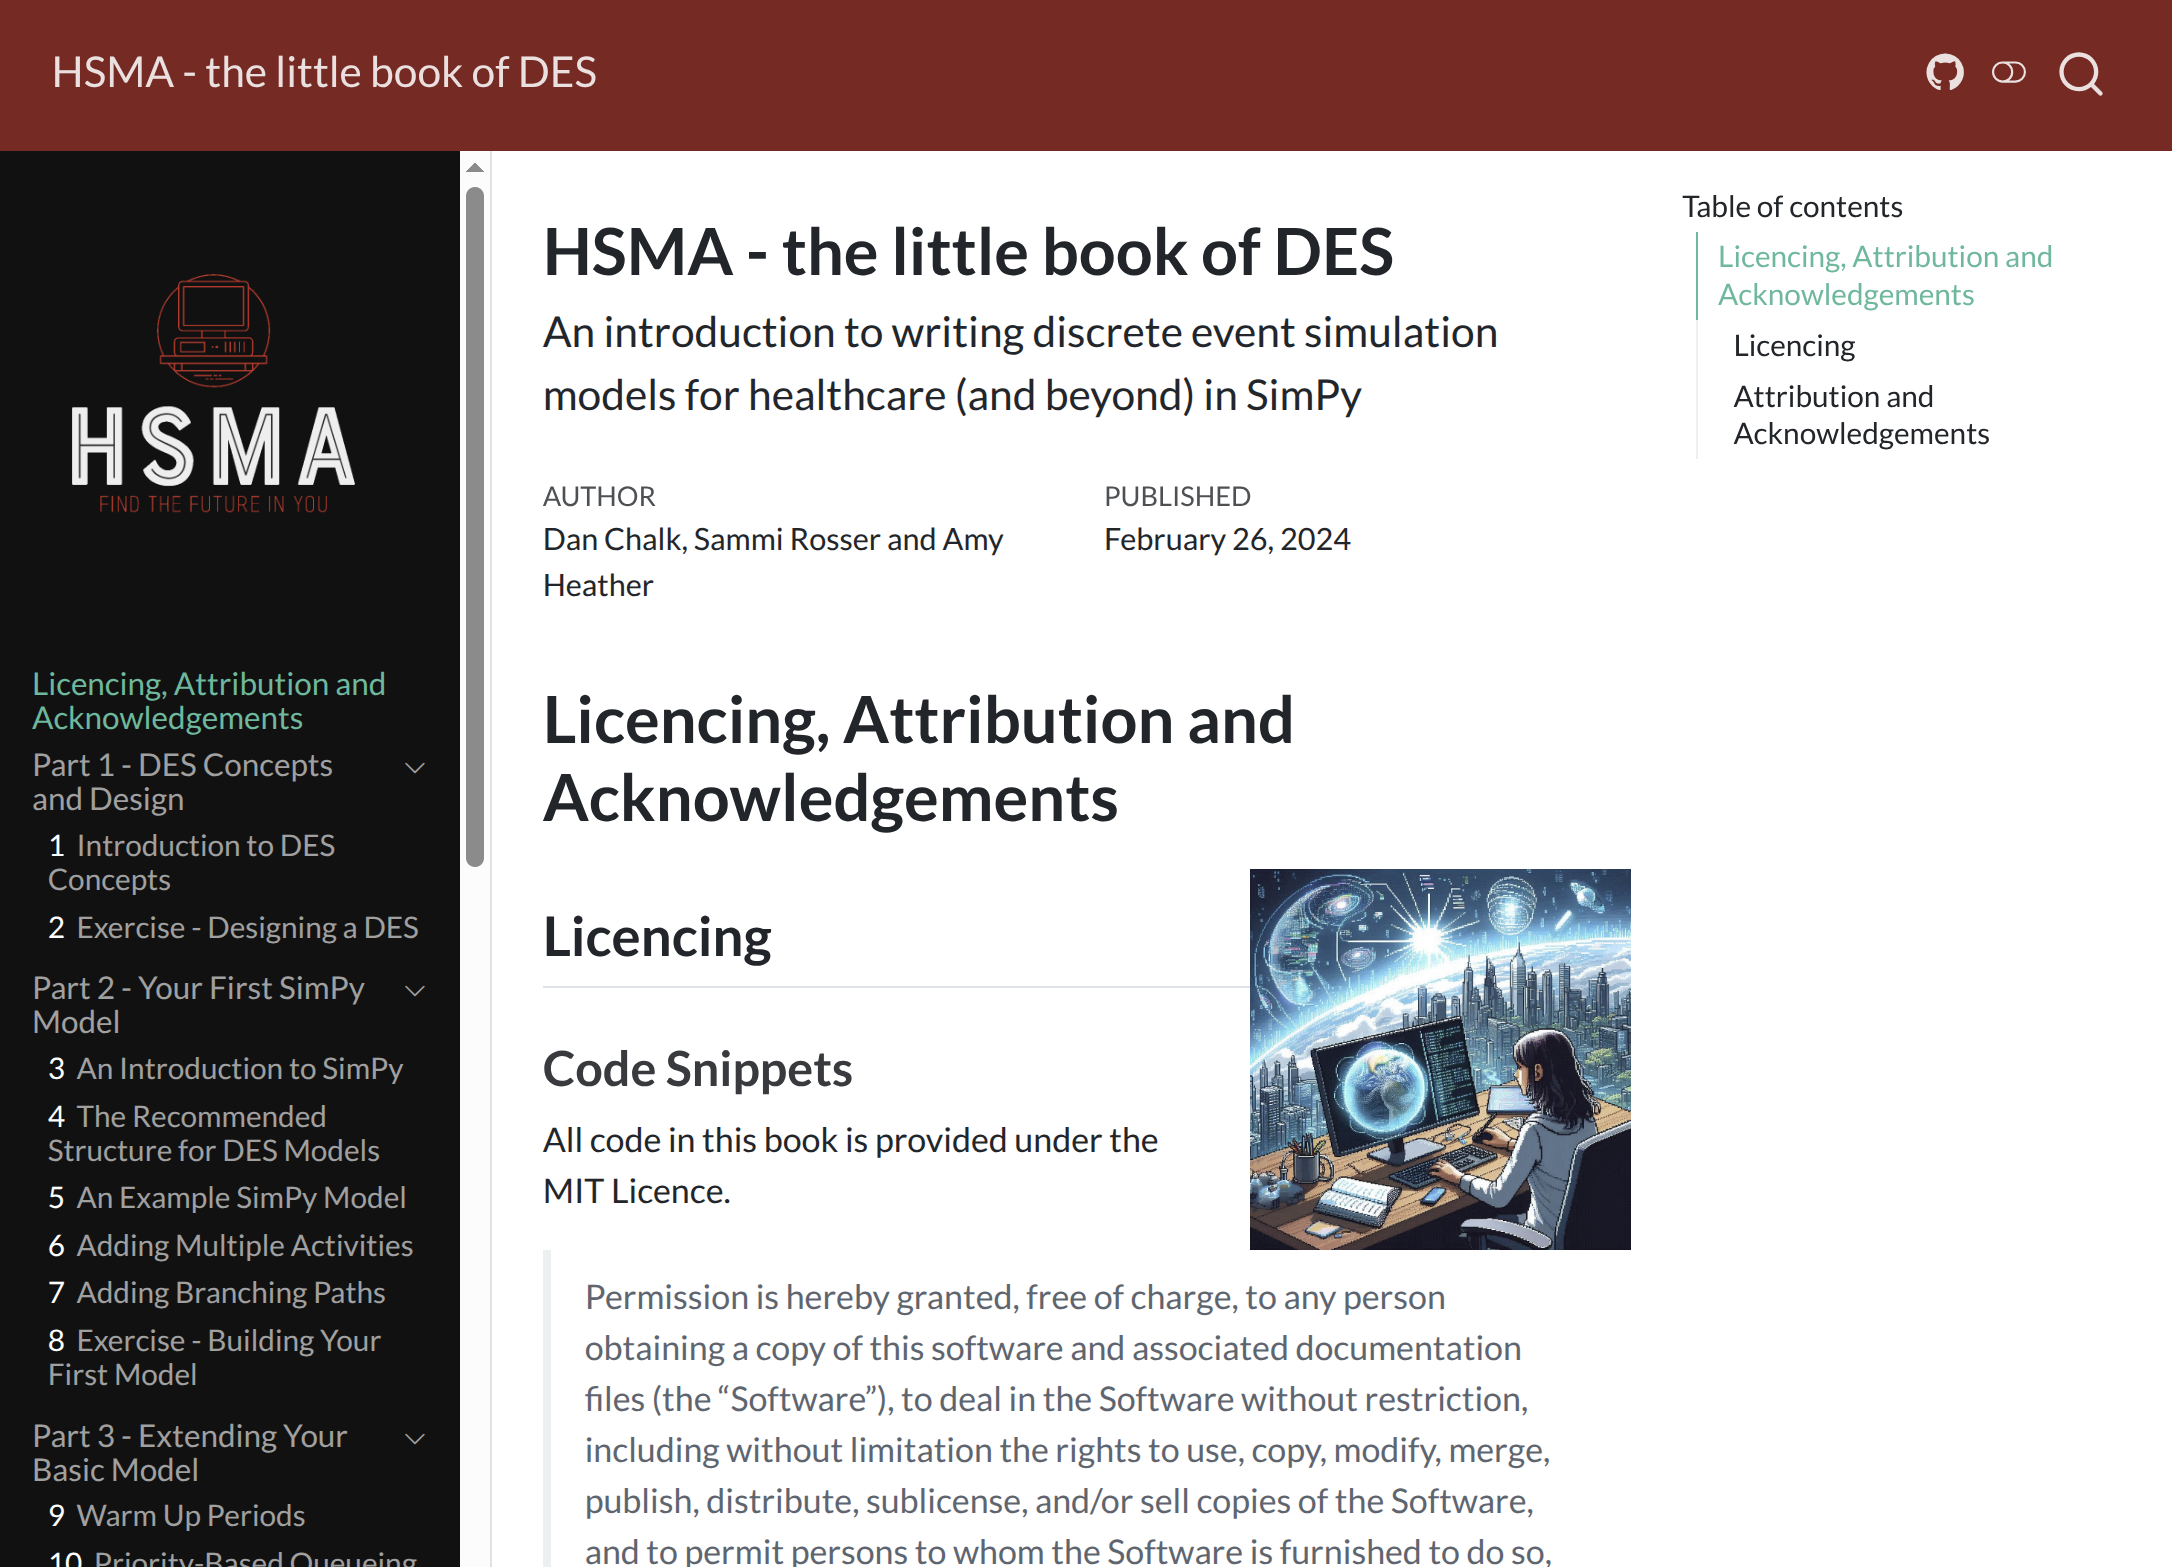Open chapter 3 An Introduction to SimPy
Viewport: 2172px width, 1567px height.
pyautogui.click(x=239, y=1069)
